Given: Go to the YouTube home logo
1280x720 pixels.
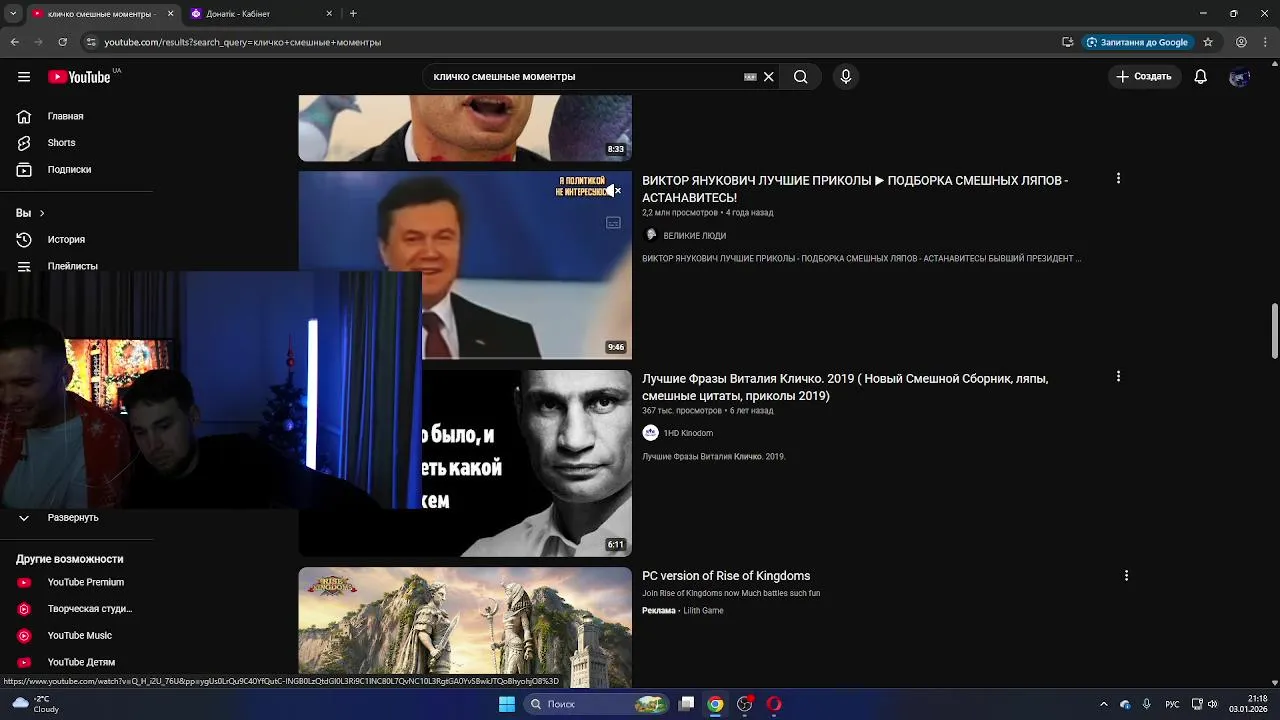Looking at the screenshot, I should coord(79,77).
